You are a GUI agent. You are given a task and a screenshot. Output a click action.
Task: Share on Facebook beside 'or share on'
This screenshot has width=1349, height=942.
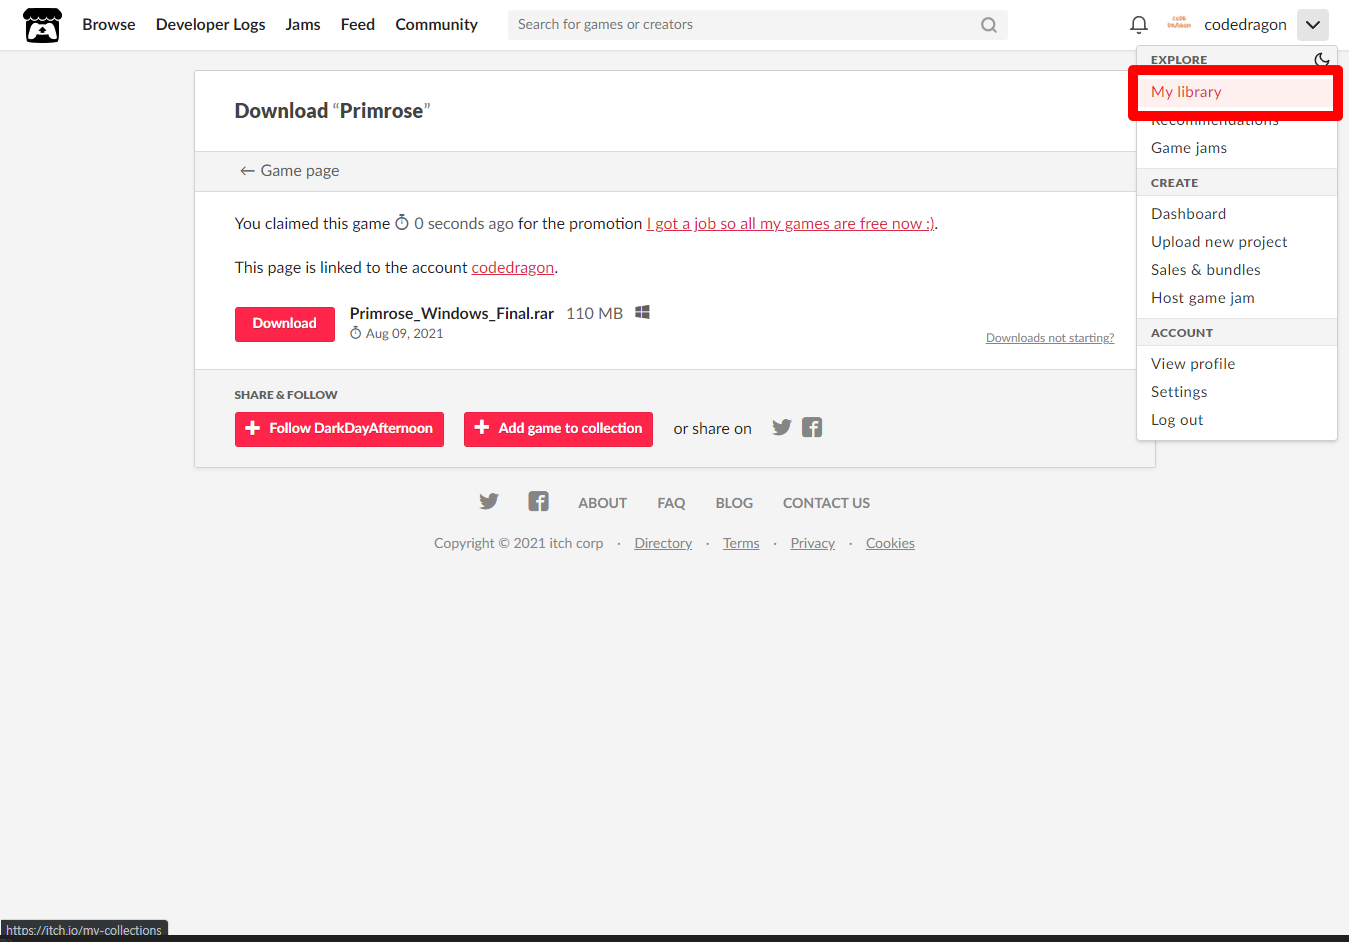(x=812, y=428)
